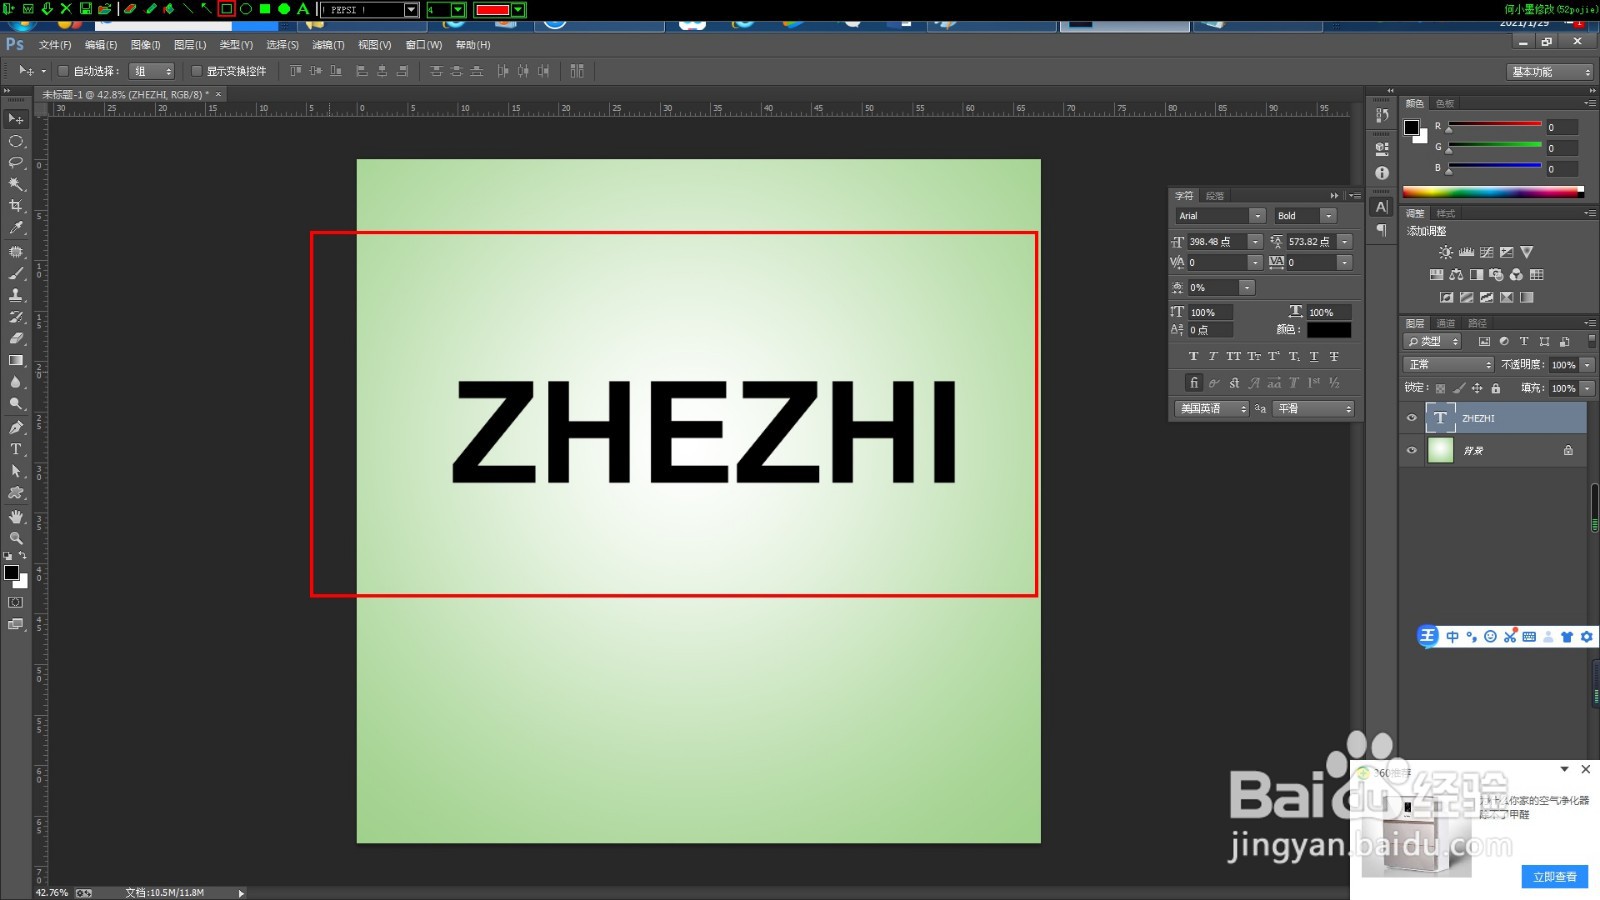The width and height of the screenshot is (1600, 900).
Task: Open the Info panel icon
Action: click(x=1382, y=173)
